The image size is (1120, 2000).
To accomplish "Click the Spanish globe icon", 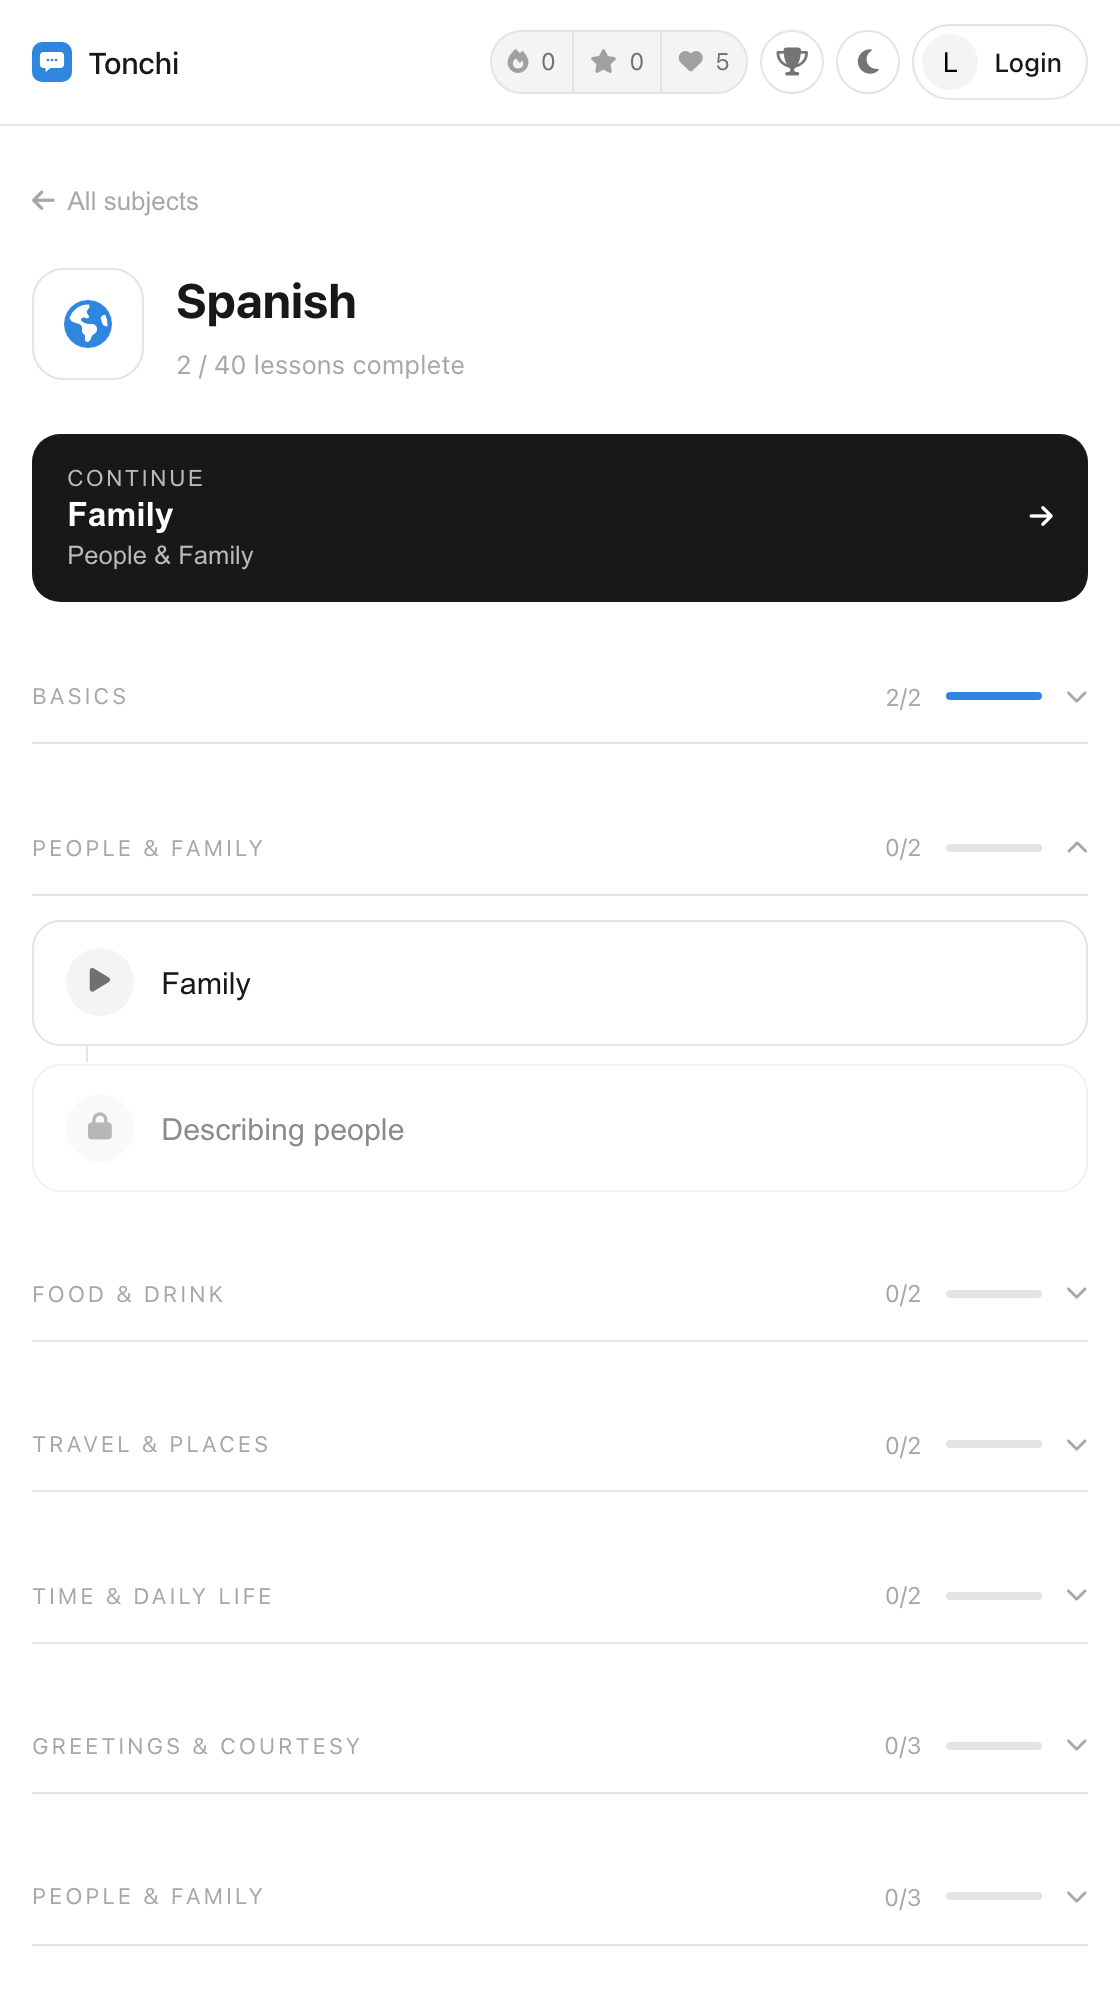I will point(88,324).
